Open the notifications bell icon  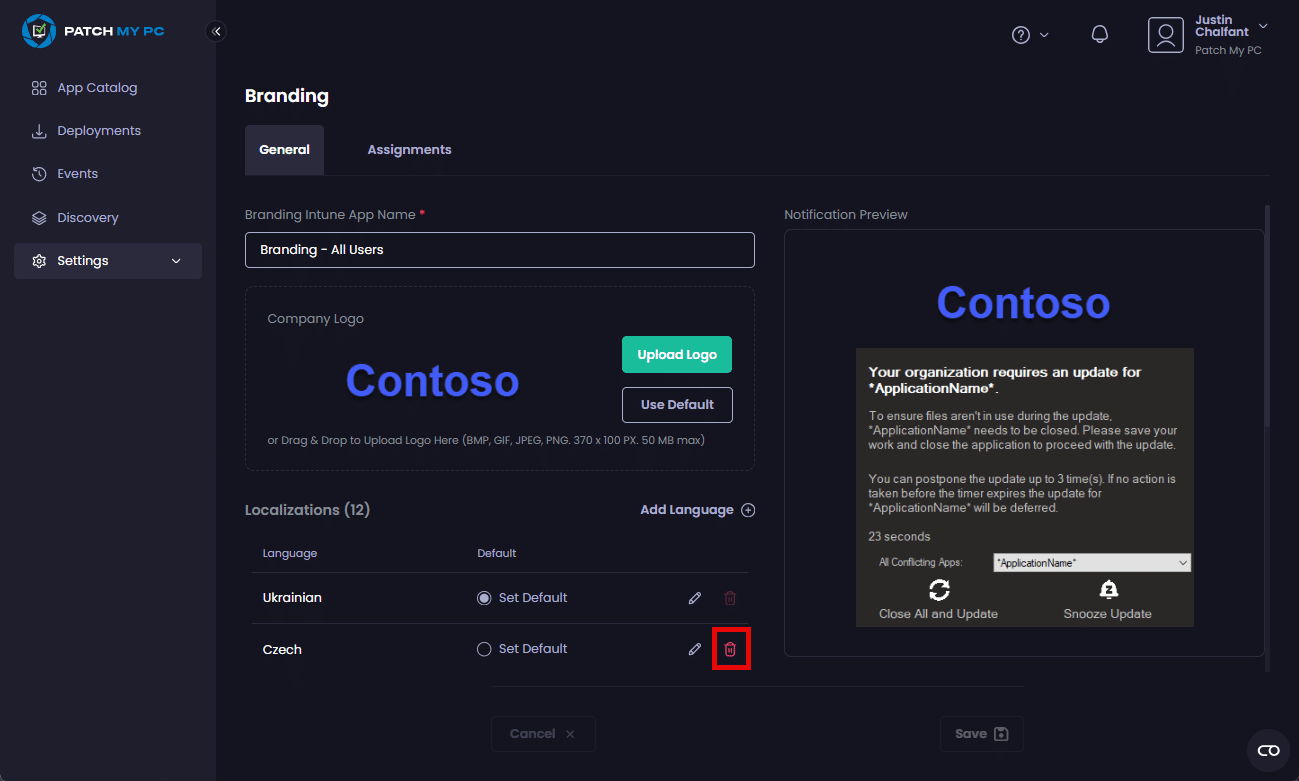(1100, 35)
